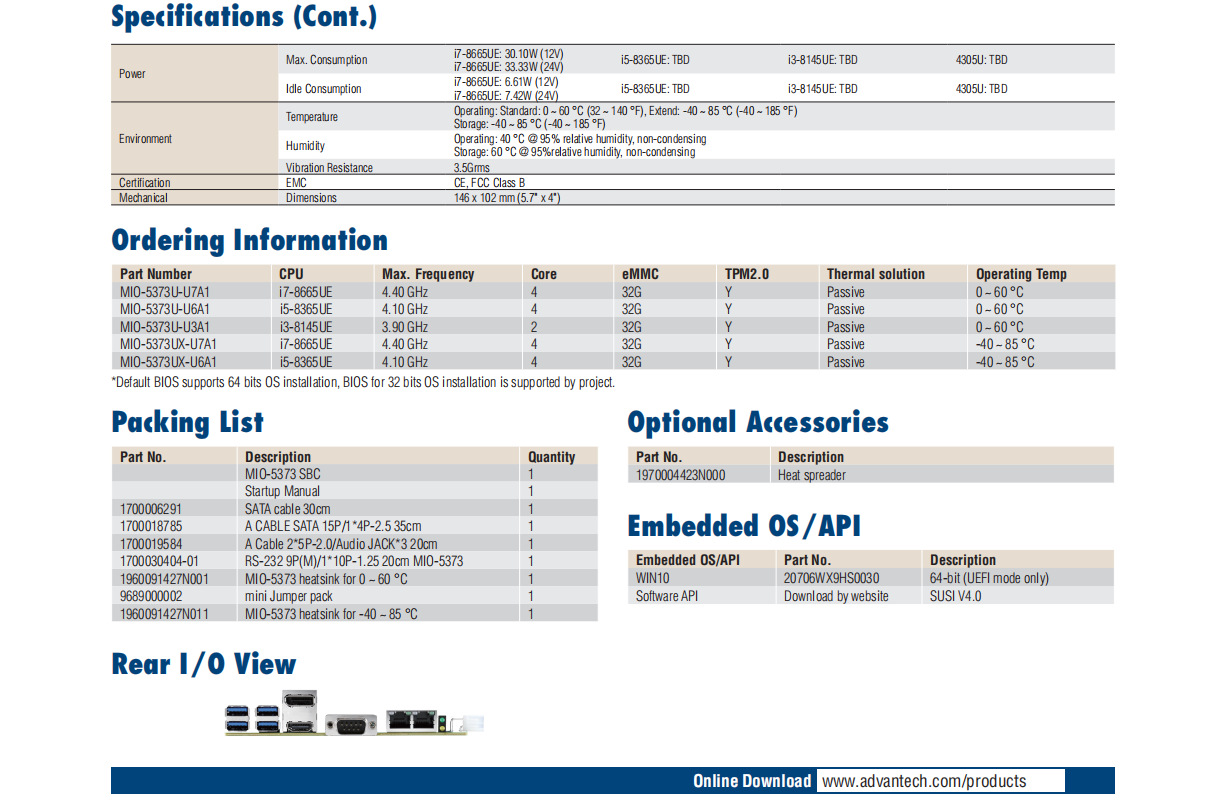This screenshot has width=1226, height=803.
Task: Select packing part number 9689000002
Action: pyautogui.click(x=151, y=596)
